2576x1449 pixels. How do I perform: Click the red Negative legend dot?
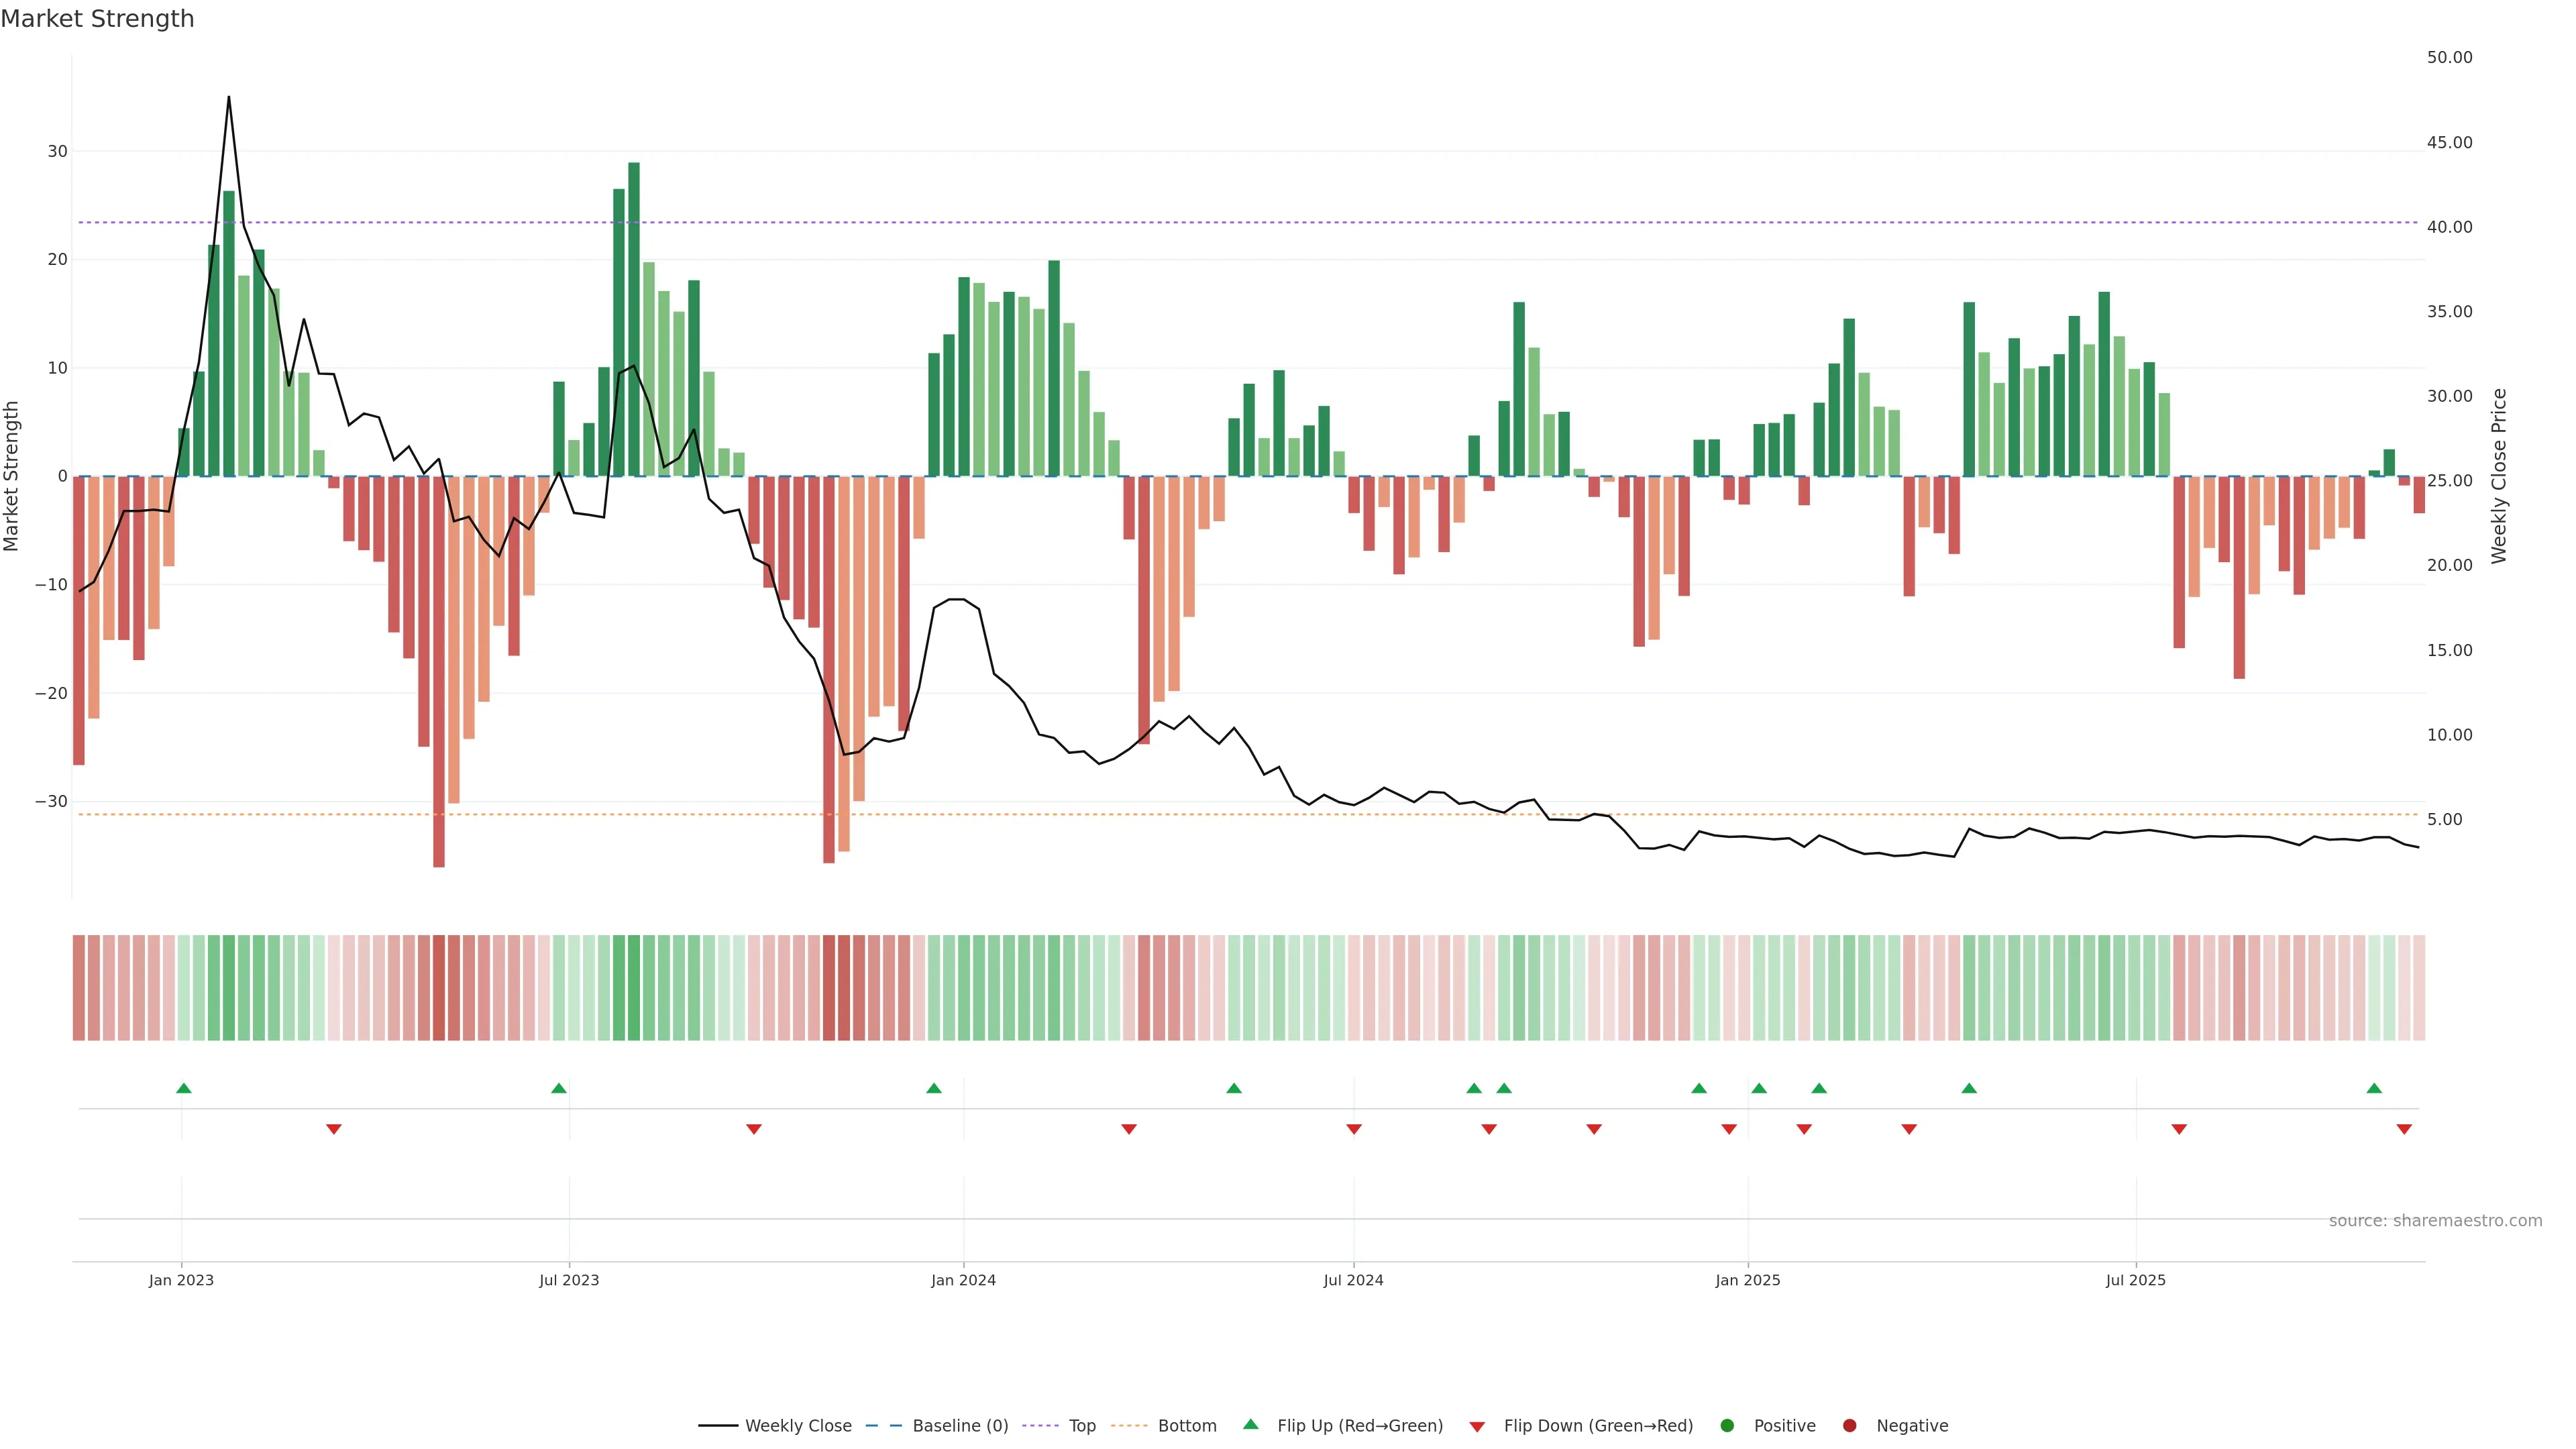point(1849,1426)
